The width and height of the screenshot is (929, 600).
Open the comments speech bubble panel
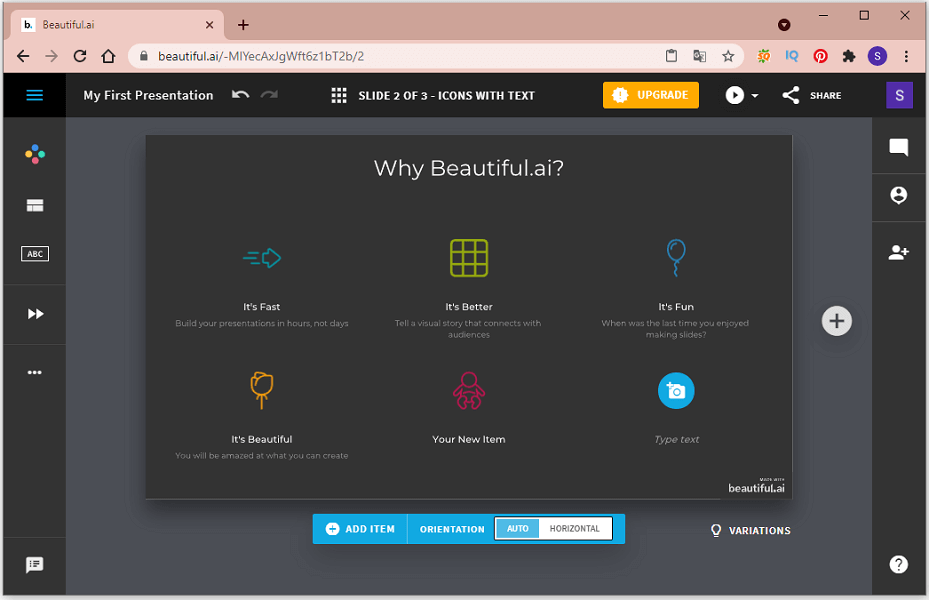pos(899,147)
